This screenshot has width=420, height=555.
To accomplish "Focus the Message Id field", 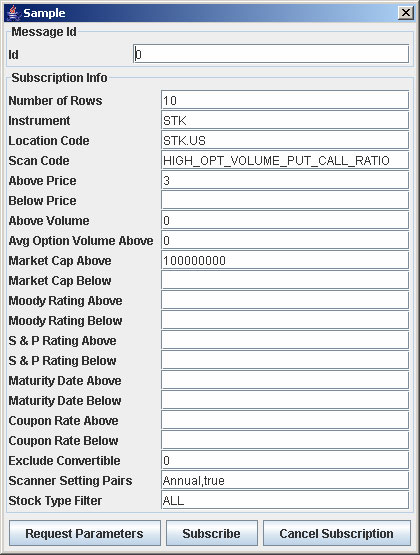I will point(271,54).
